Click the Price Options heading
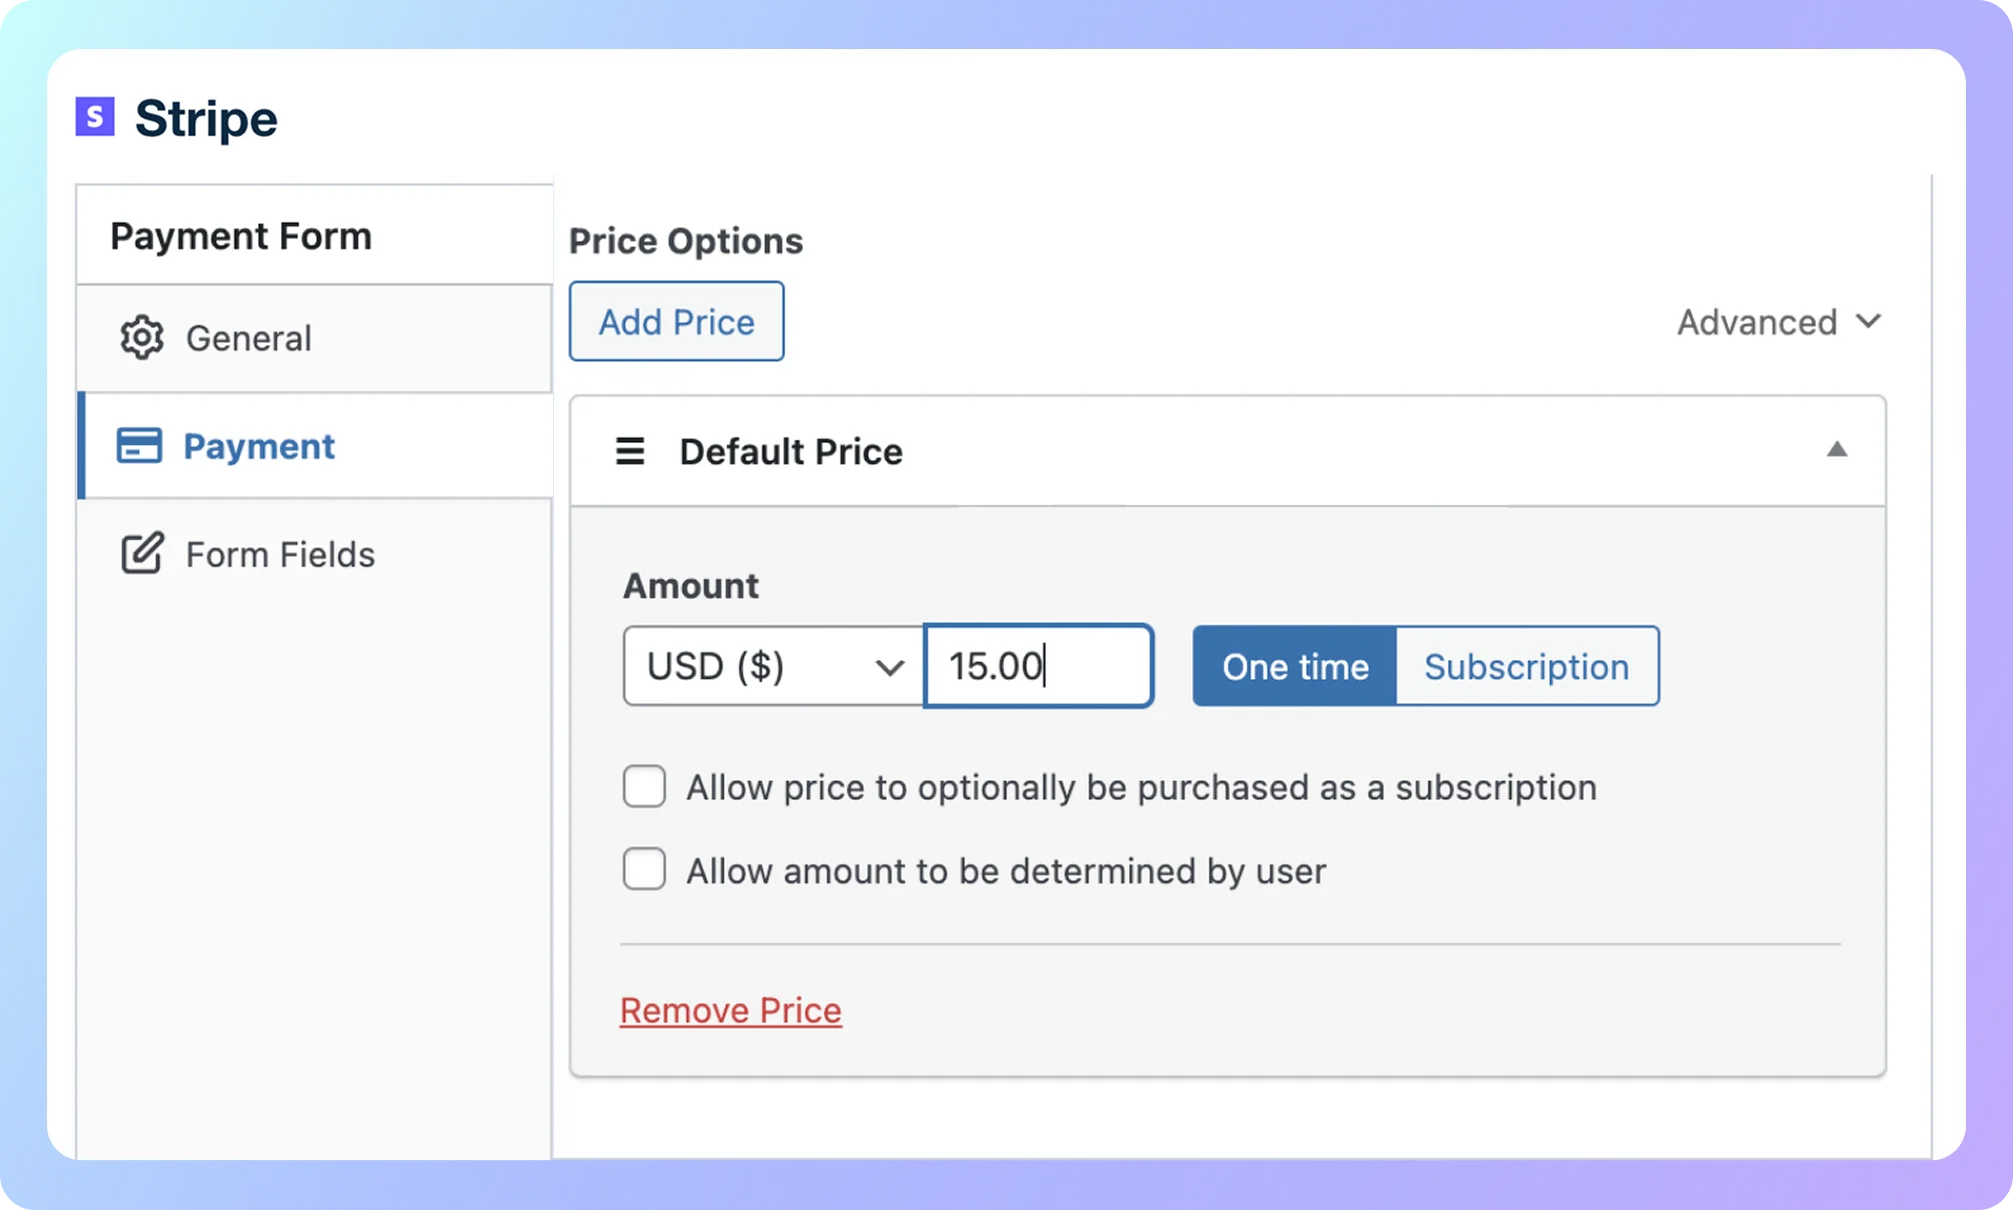Image resolution: width=2013 pixels, height=1210 pixels. [x=686, y=241]
